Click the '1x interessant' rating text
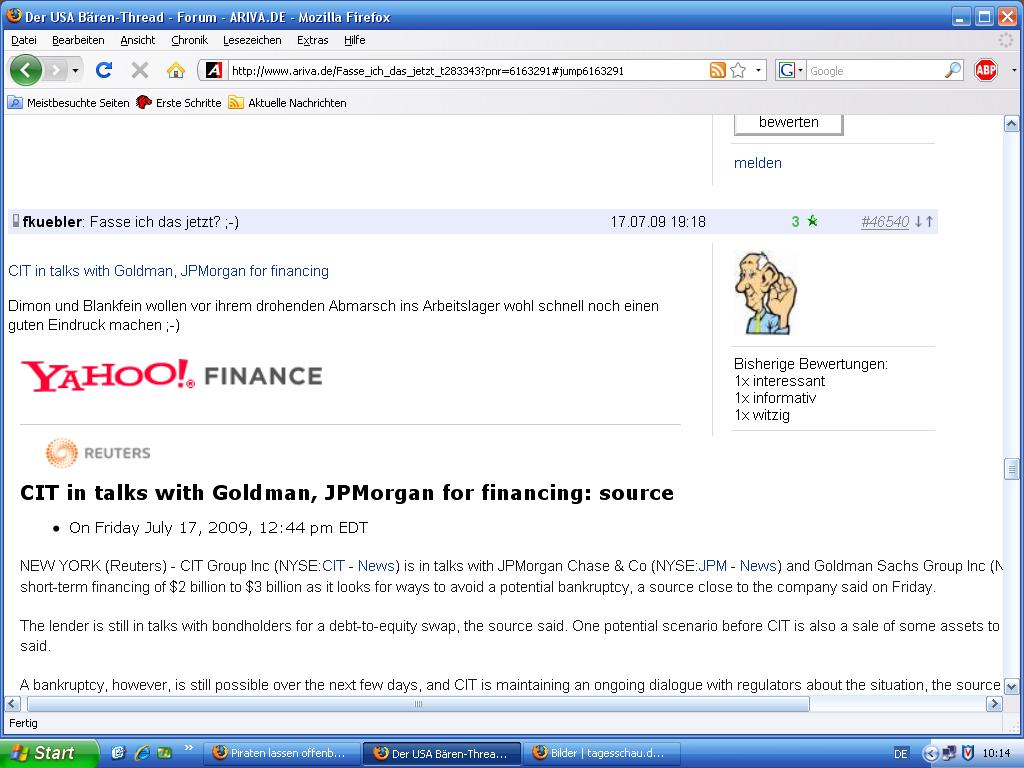 [x=779, y=381]
